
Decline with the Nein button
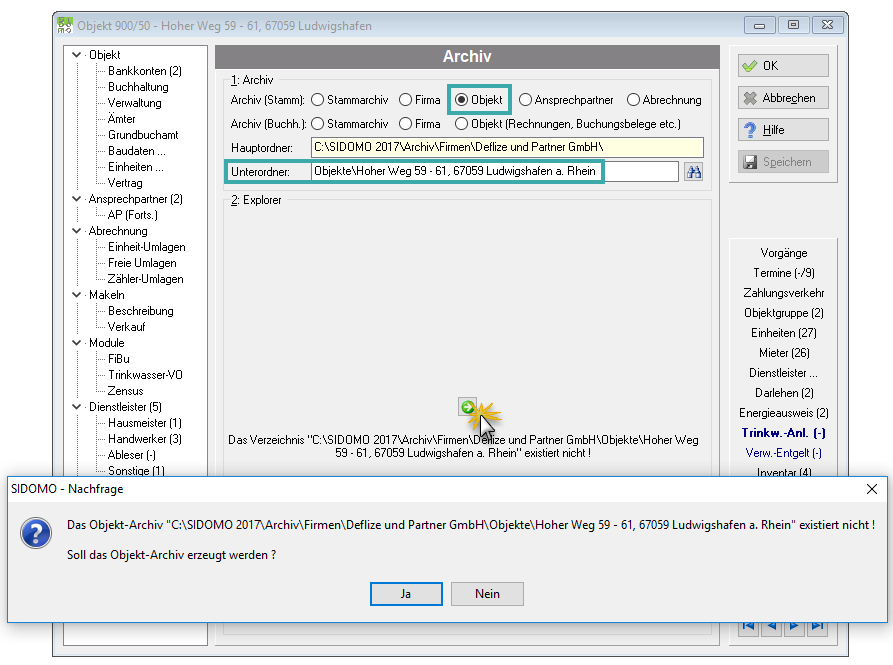[487, 594]
